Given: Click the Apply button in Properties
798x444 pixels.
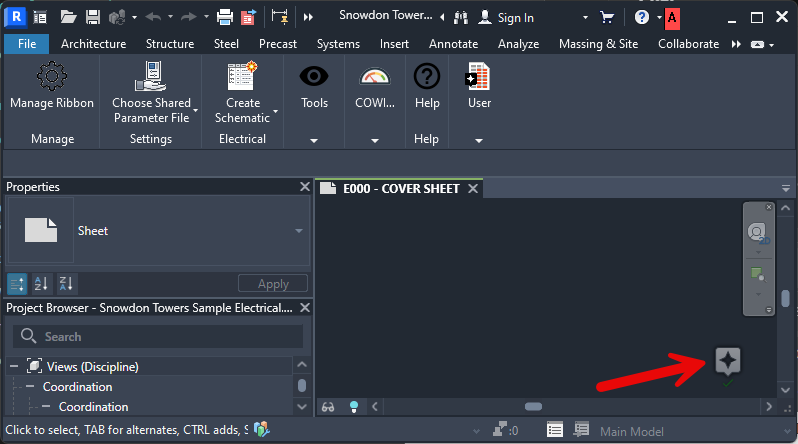Looking at the screenshot, I should (x=273, y=284).
